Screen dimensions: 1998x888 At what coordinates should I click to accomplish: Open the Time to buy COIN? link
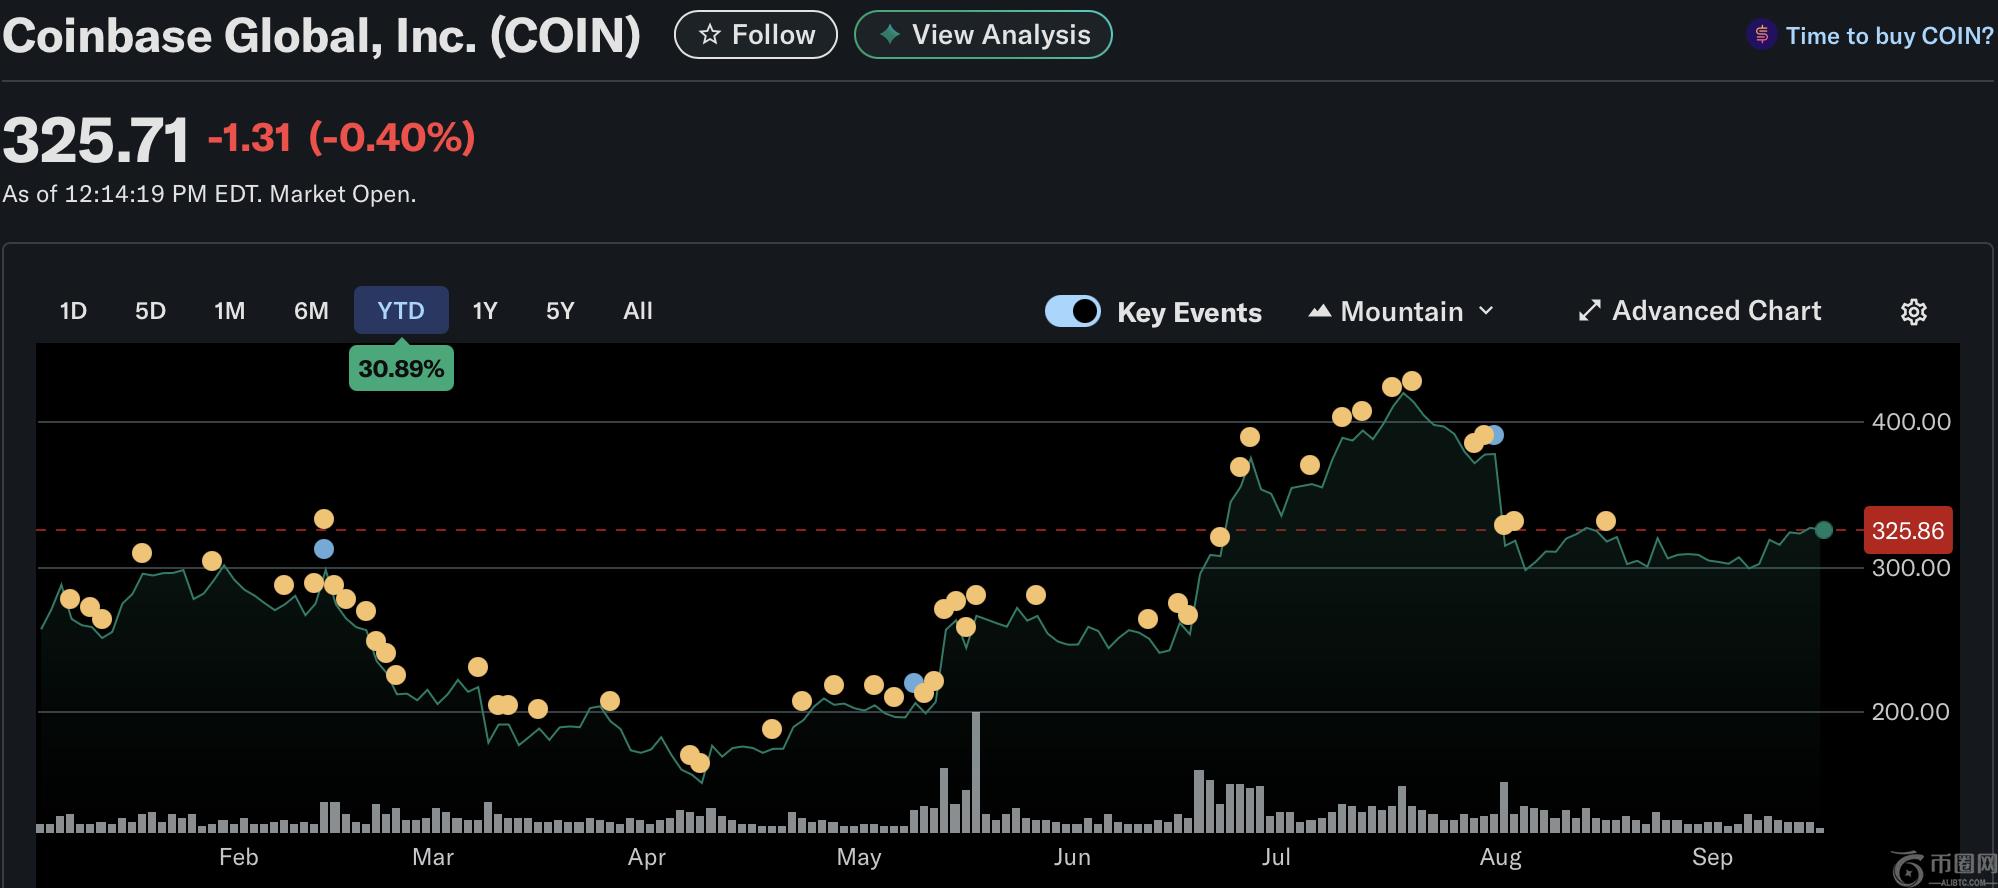point(1888,36)
